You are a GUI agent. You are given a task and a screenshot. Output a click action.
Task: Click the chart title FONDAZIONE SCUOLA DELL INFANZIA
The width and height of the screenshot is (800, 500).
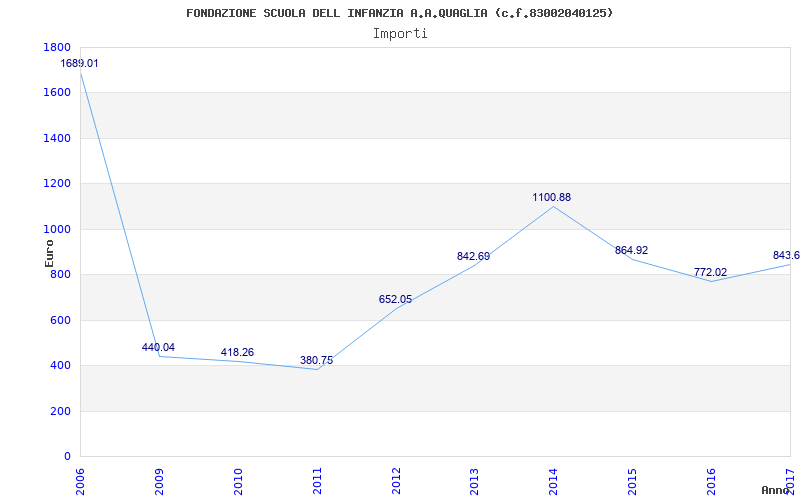[399, 13]
